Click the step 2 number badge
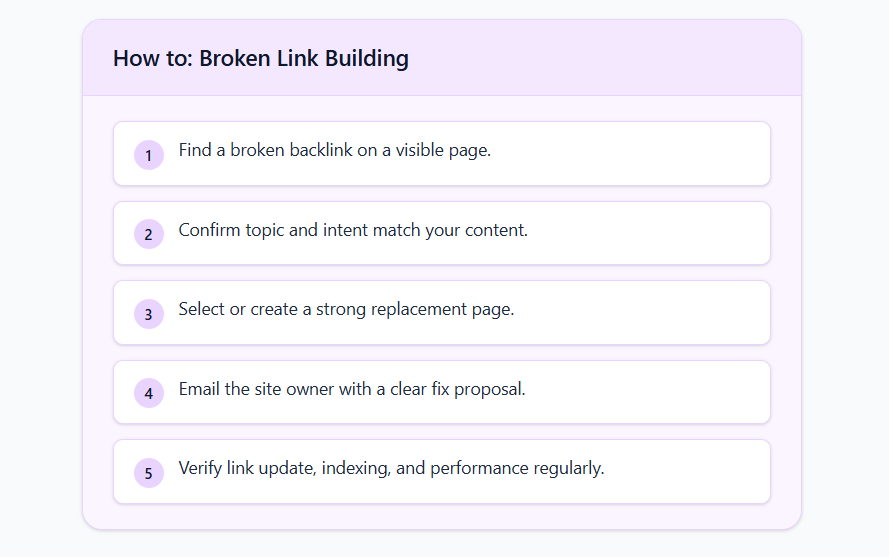Viewport: 889px width, 557px height. pos(149,234)
